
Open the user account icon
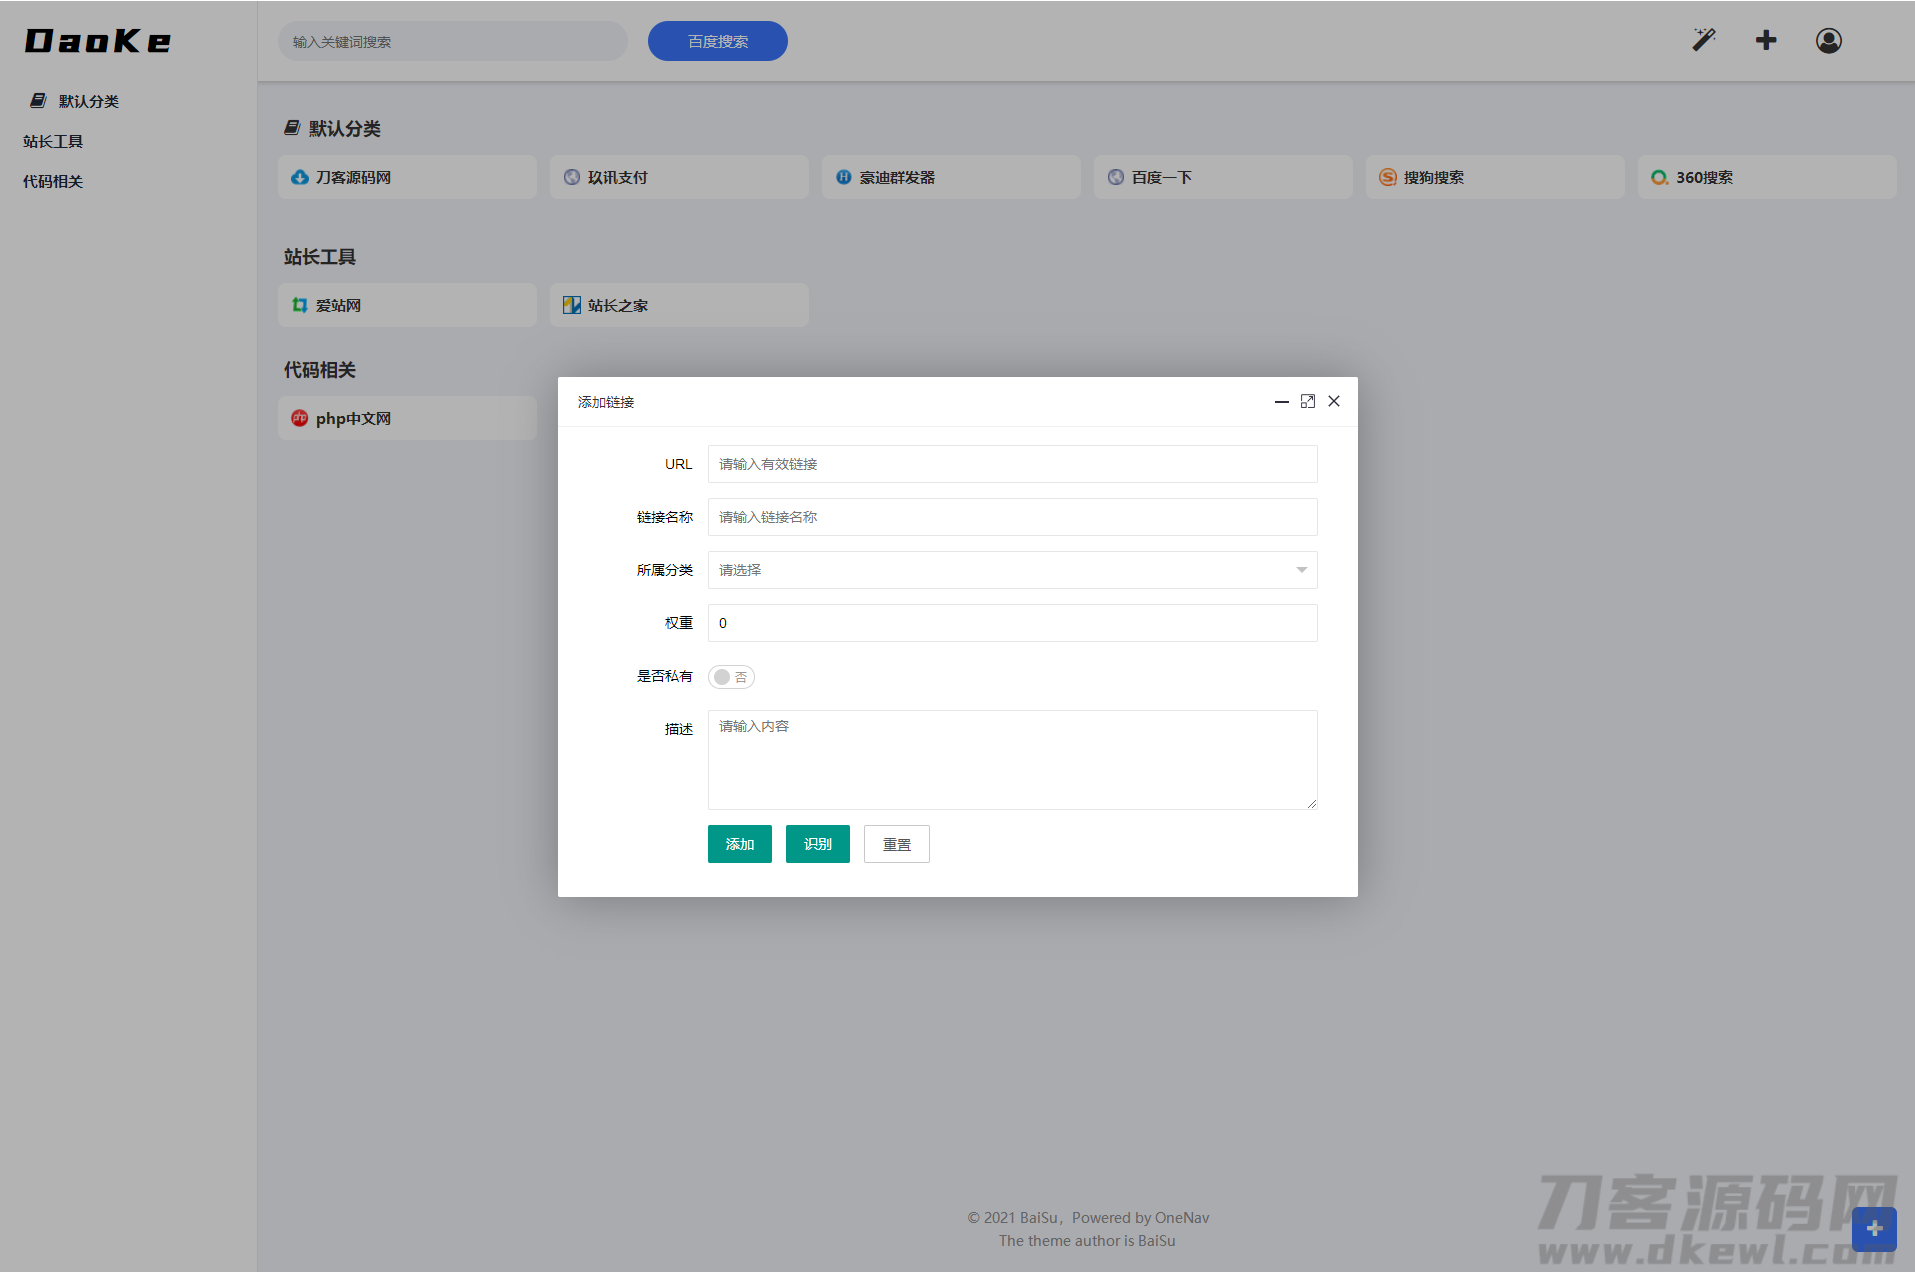pos(1828,40)
